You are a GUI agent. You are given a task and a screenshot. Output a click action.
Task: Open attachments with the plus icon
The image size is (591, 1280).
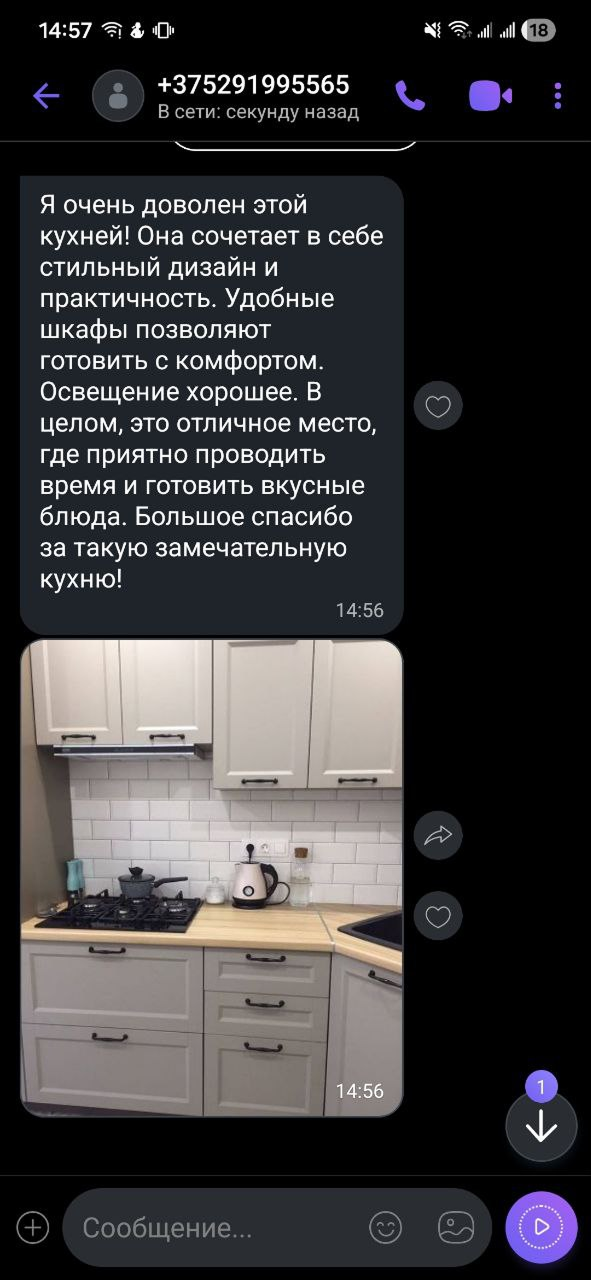(33, 1227)
